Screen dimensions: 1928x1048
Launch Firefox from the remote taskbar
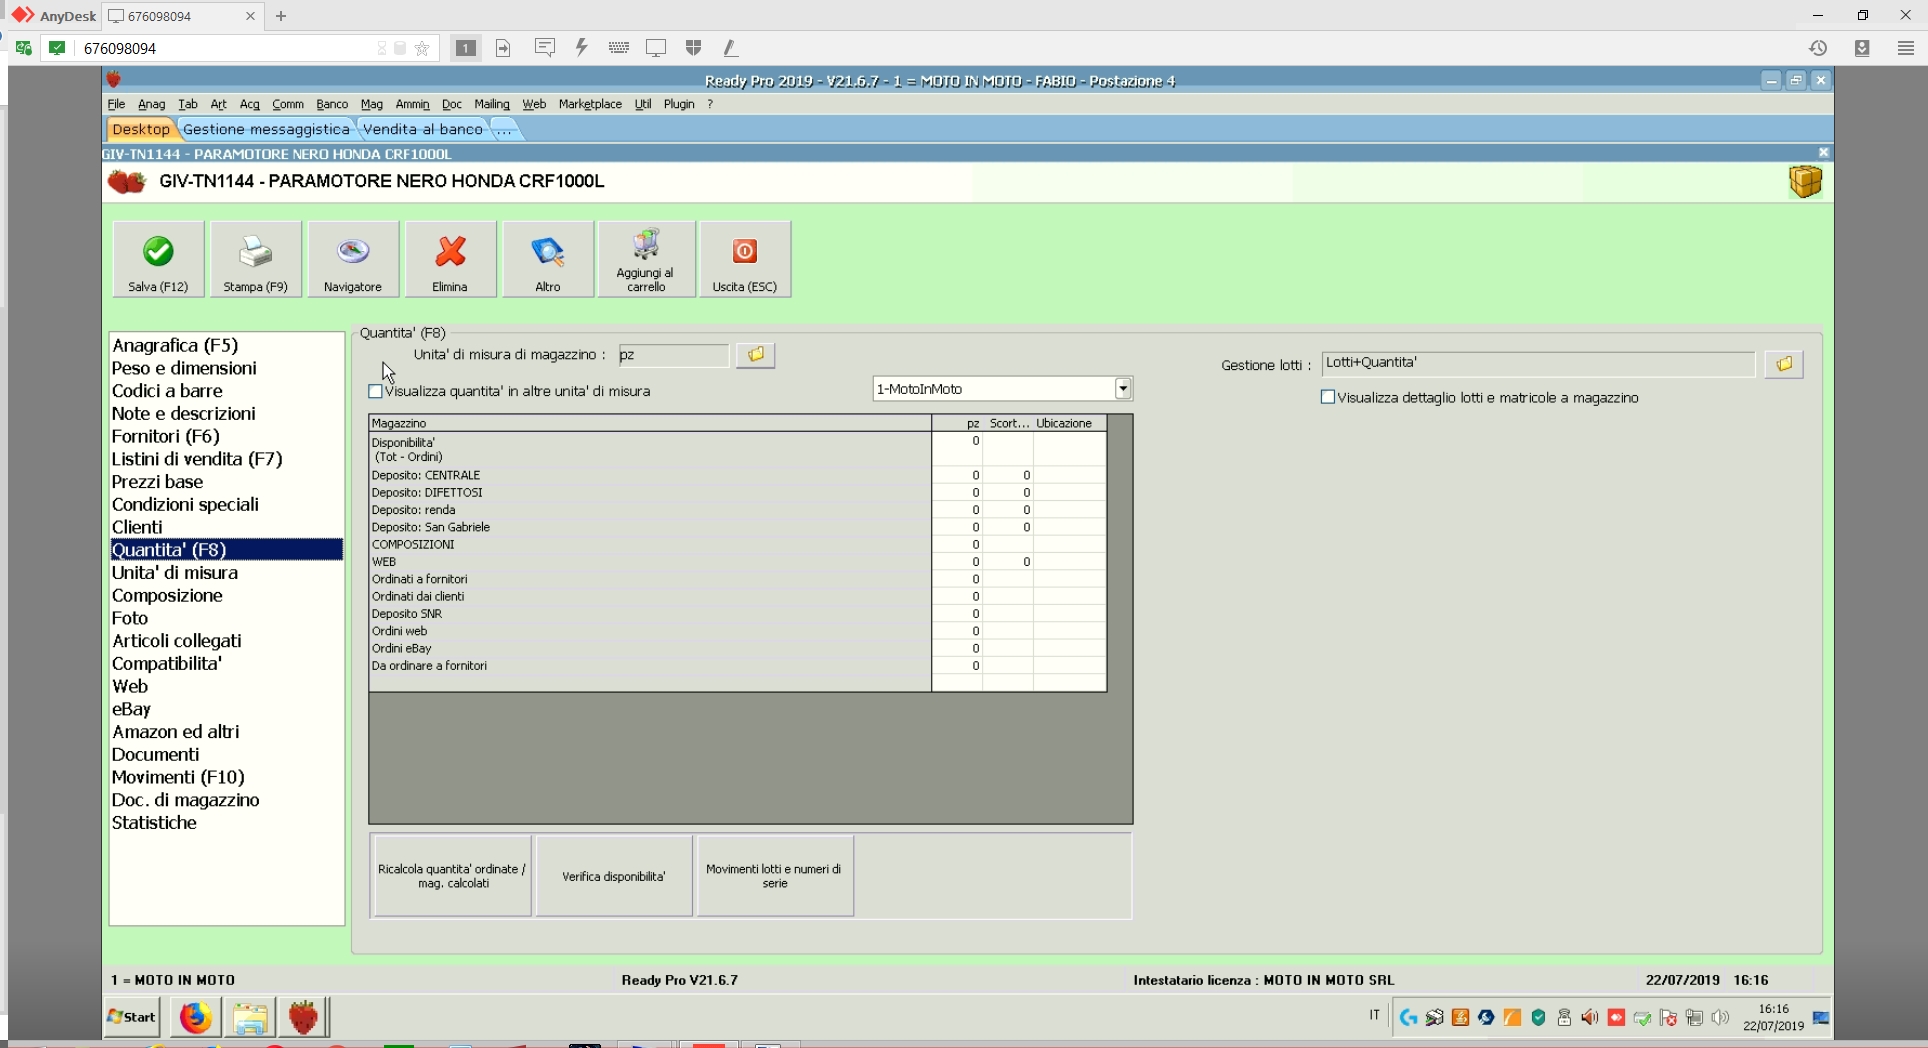click(196, 1017)
